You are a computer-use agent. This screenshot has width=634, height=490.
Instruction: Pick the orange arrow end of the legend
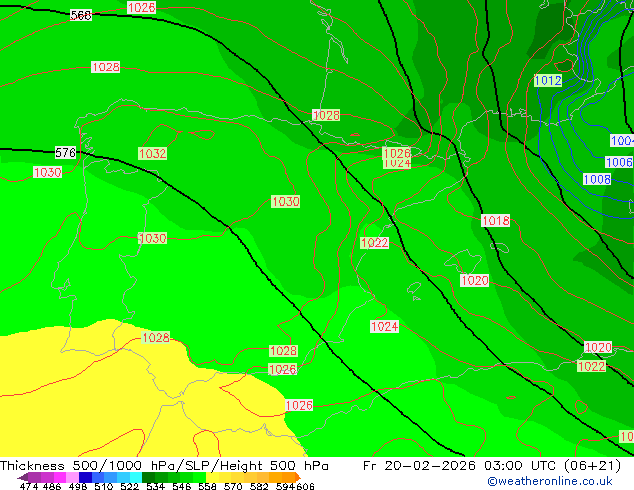coord(298,477)
